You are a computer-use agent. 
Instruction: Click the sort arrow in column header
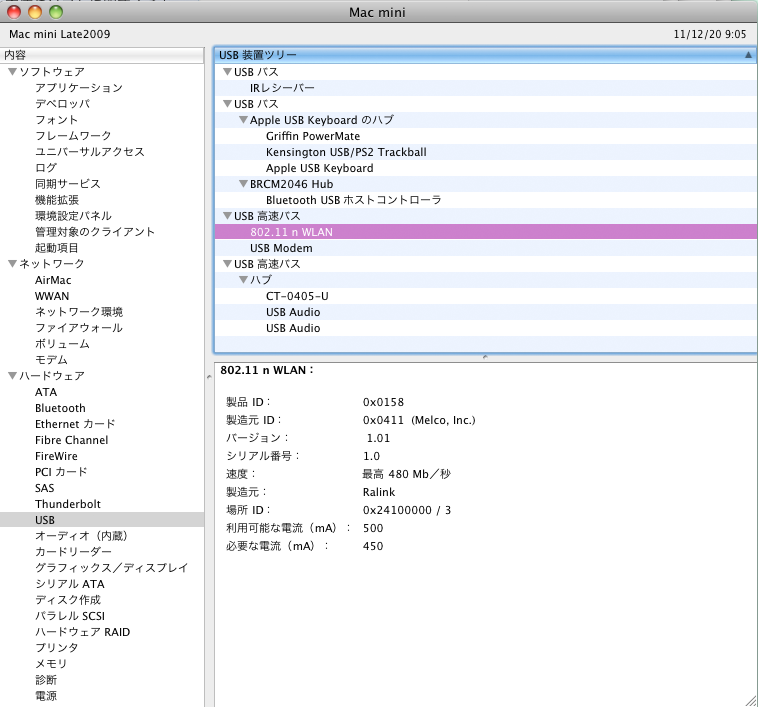[748, 55]
